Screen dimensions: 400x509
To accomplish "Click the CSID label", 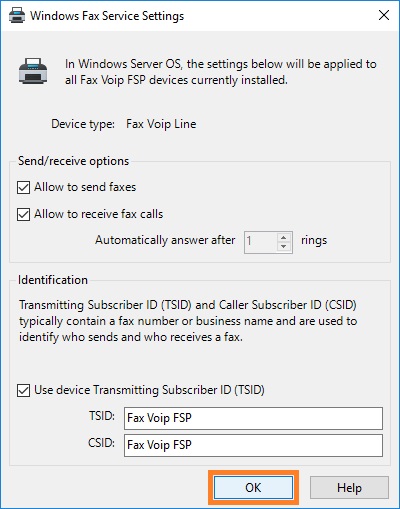I will (101, 443).
